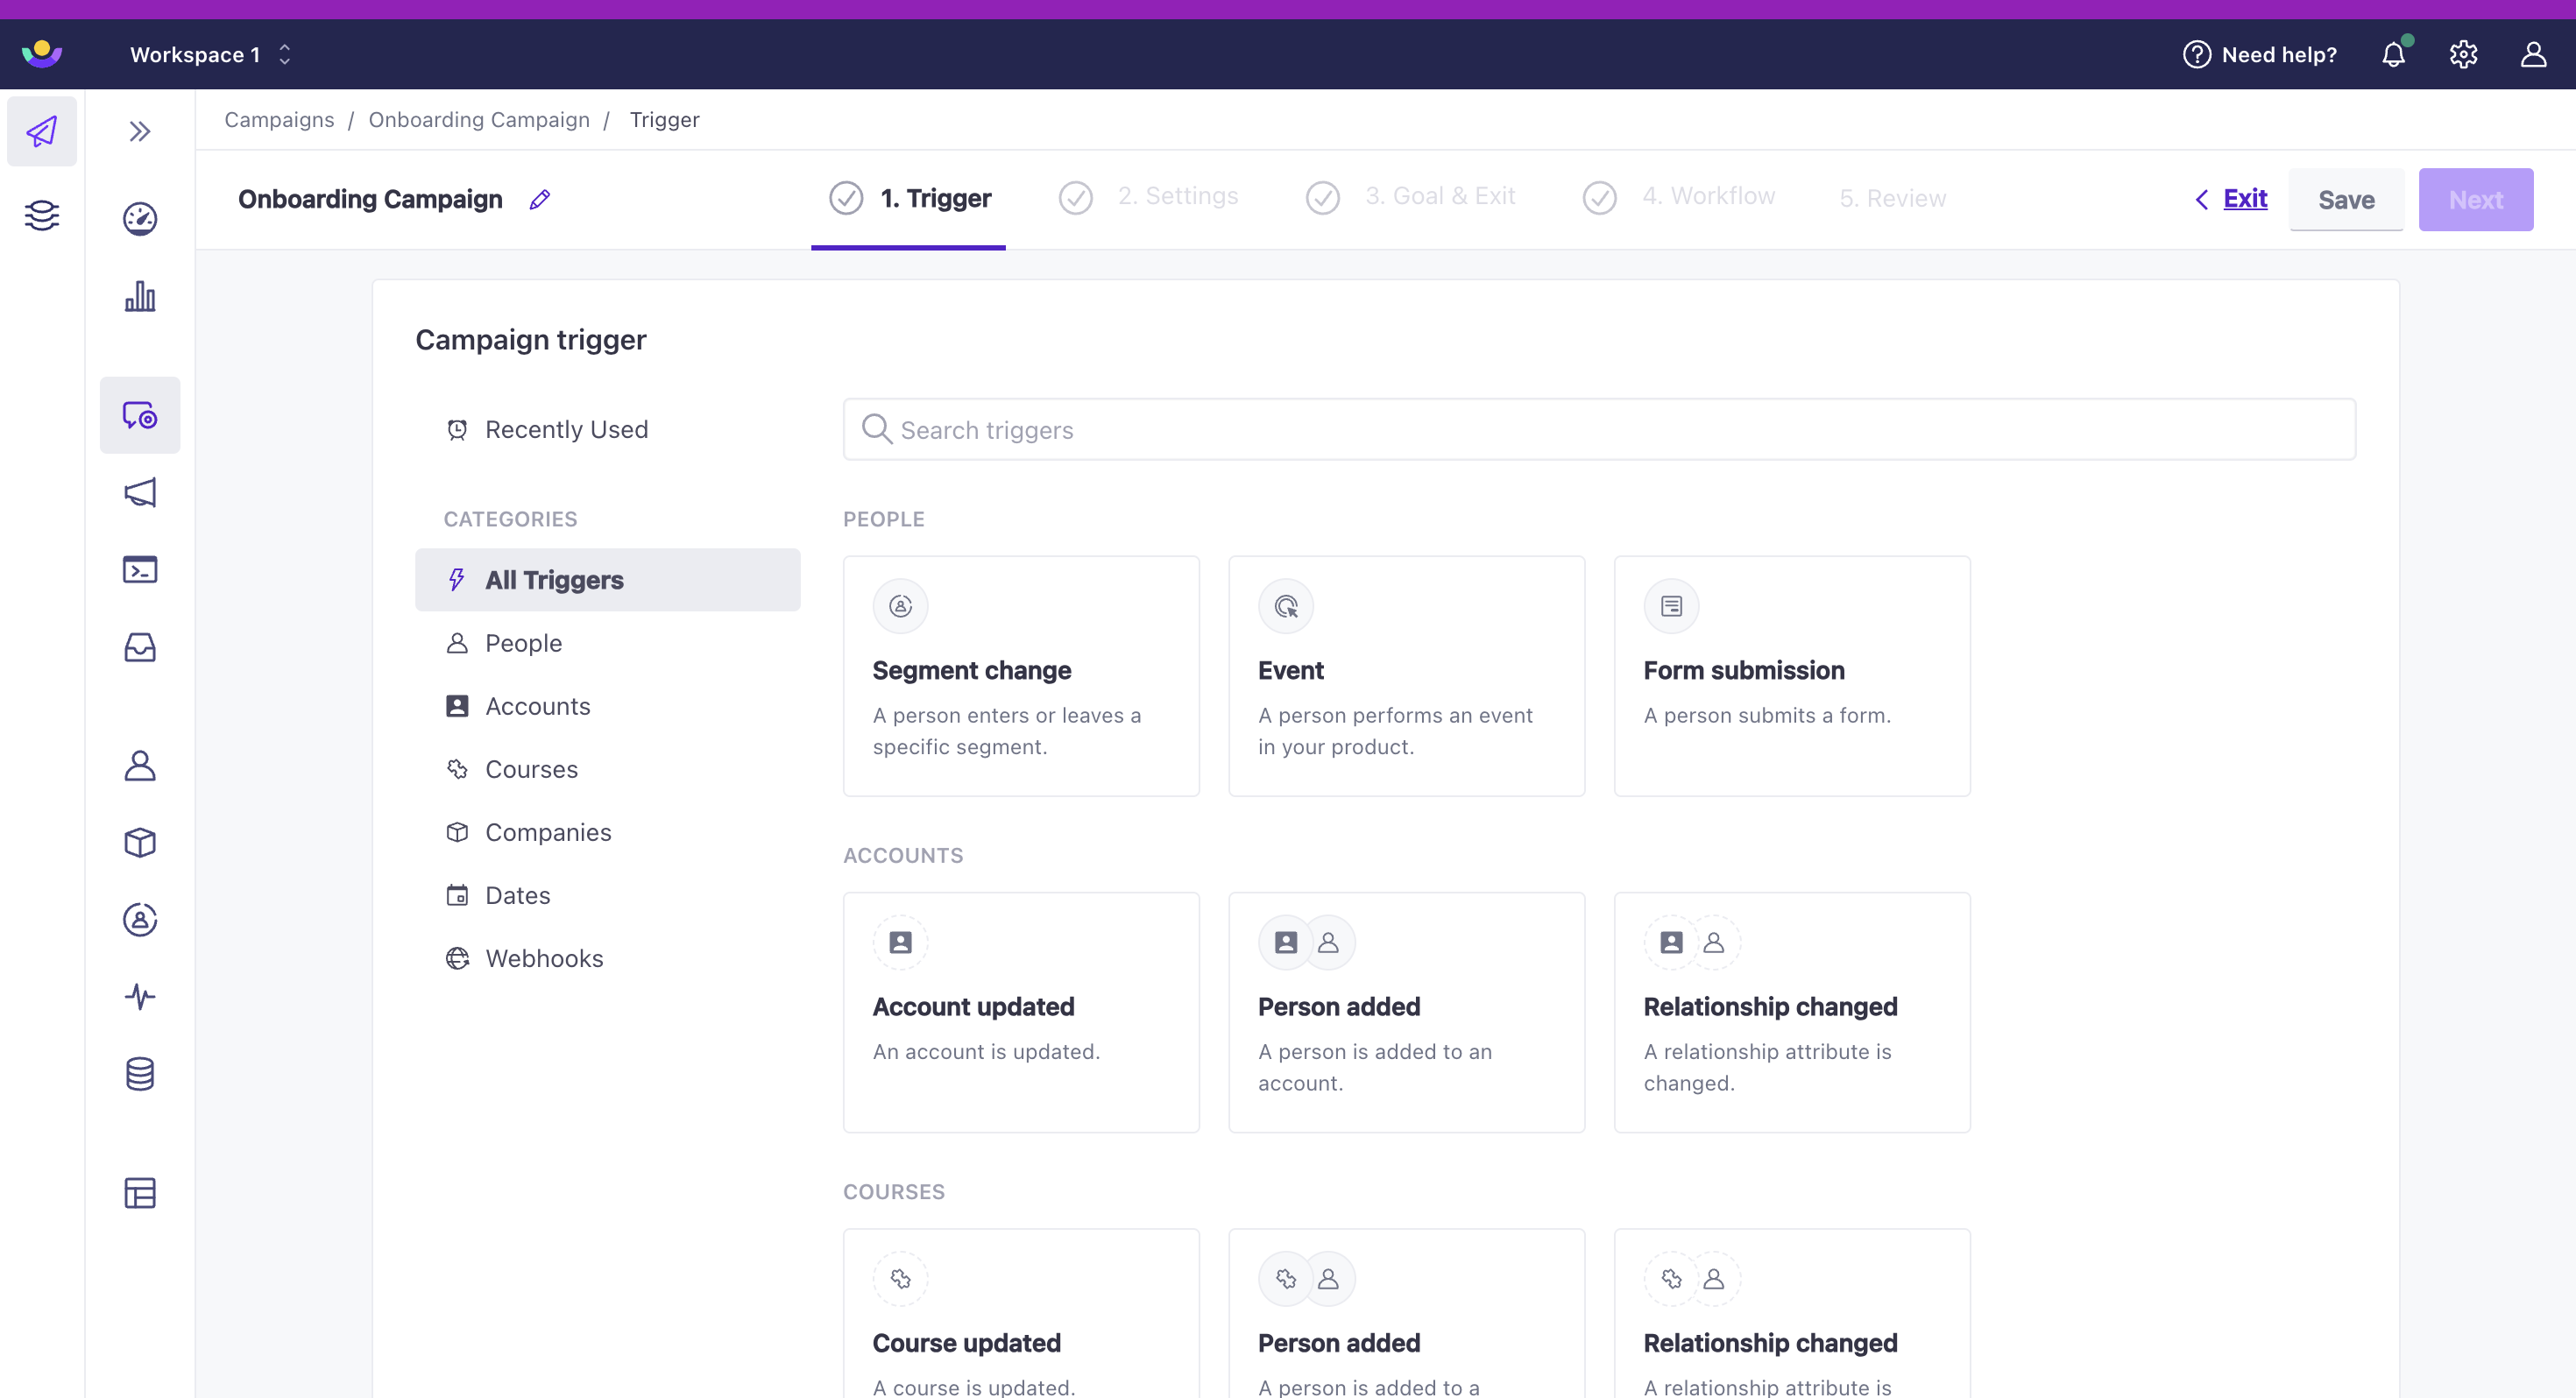
Task: Expand the sidebar with double-chevron icon
Action: 140,131
